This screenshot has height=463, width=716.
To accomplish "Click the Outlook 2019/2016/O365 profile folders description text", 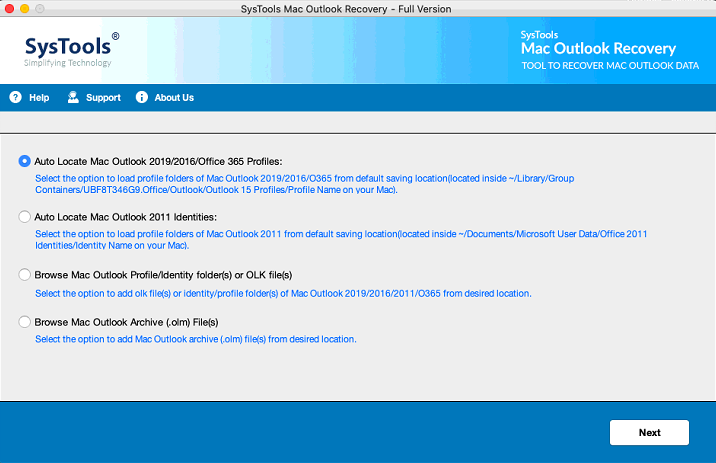I will click(x=305, y=184).
